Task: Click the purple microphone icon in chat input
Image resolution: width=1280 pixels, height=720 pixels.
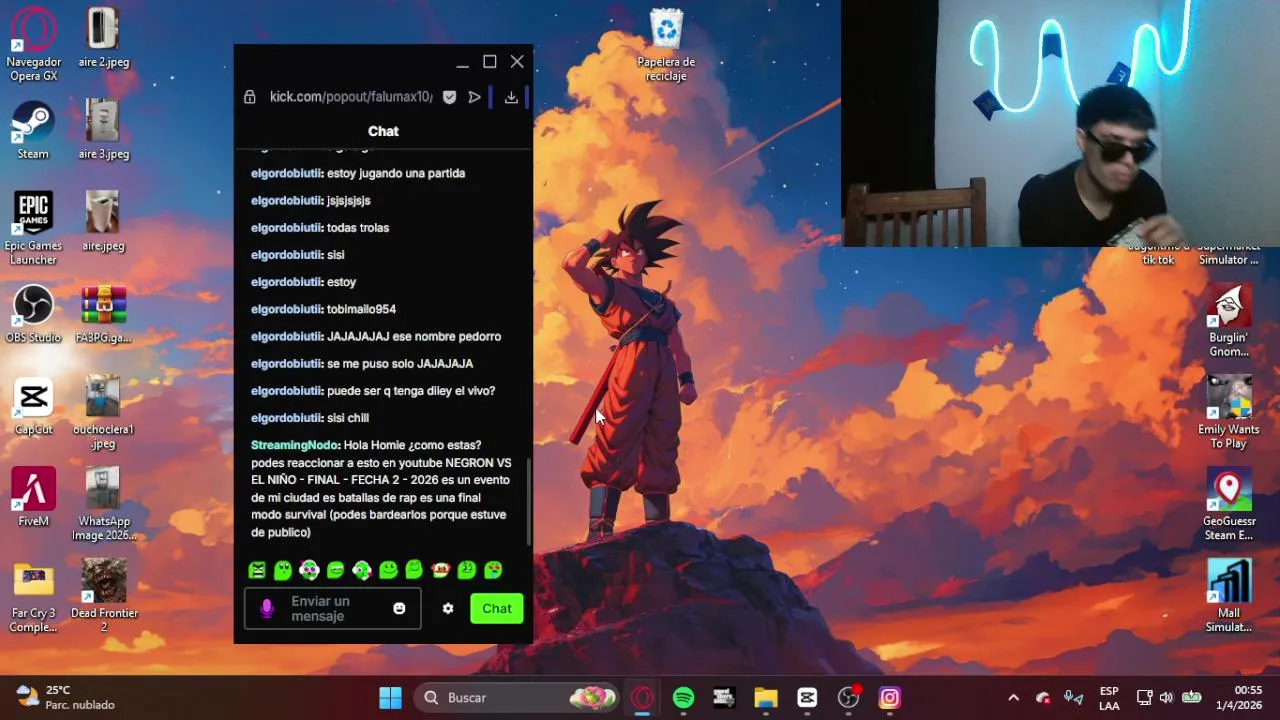Action: click(x=266, y=608)
